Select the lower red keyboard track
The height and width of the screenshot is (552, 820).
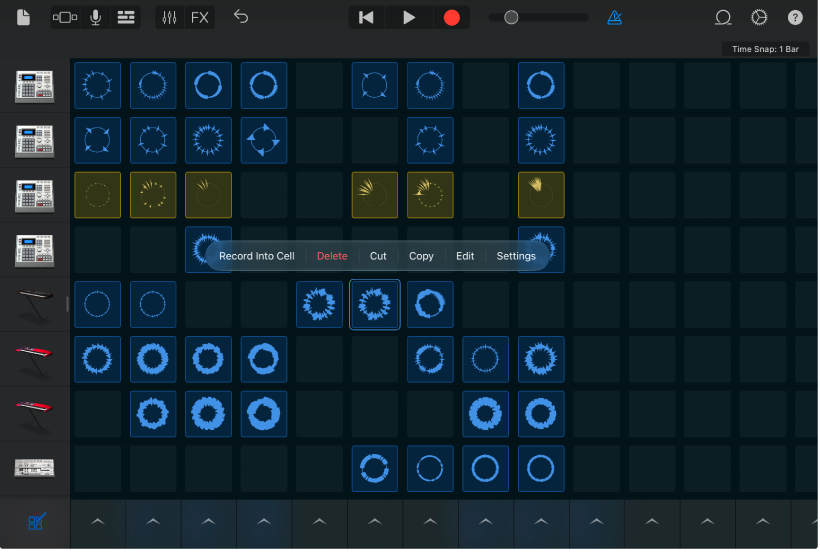coord(35,415)
